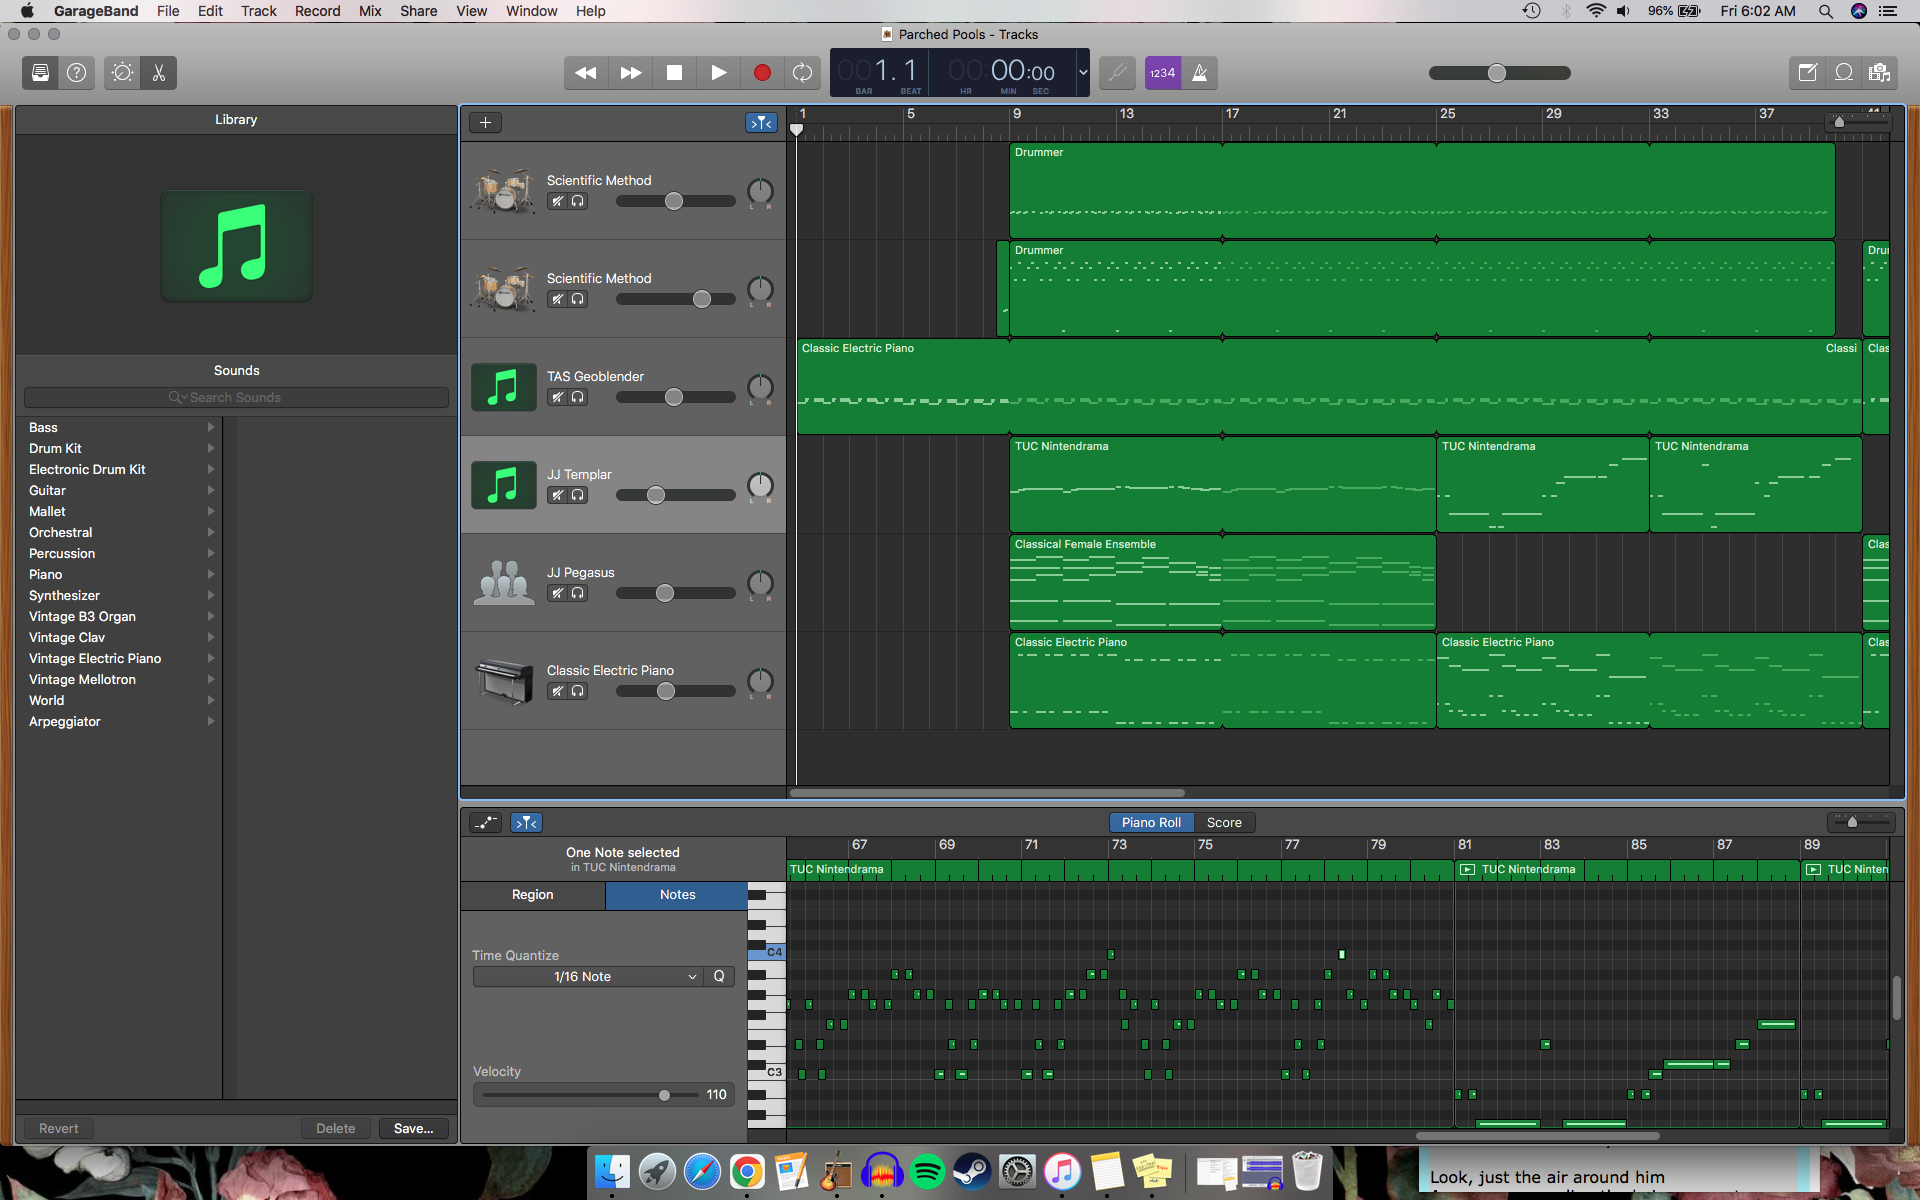Mute the TAS Geoblender track

pyautogui.click(x=557, y=398)
